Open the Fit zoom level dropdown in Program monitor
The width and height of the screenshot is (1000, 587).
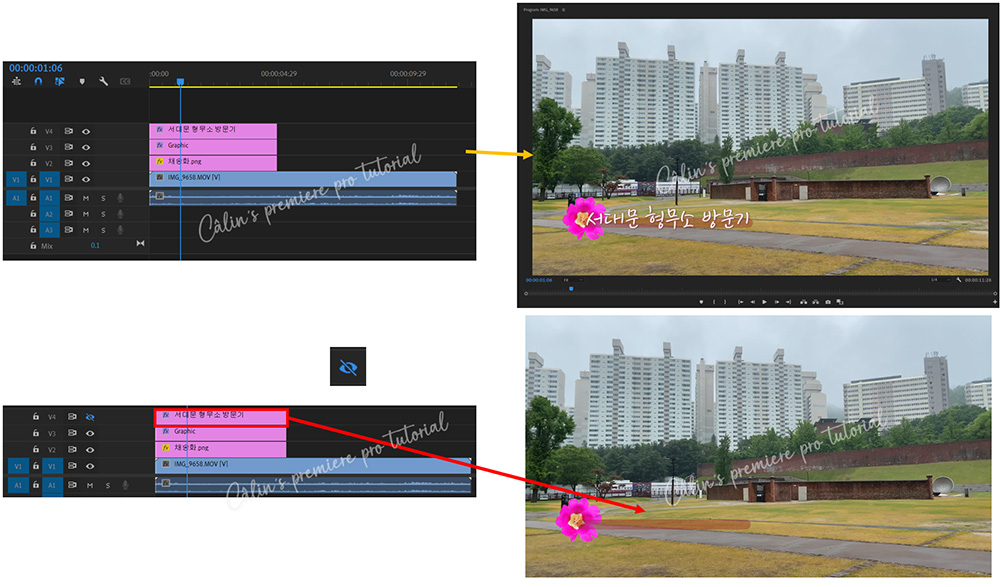pos(572,280)
